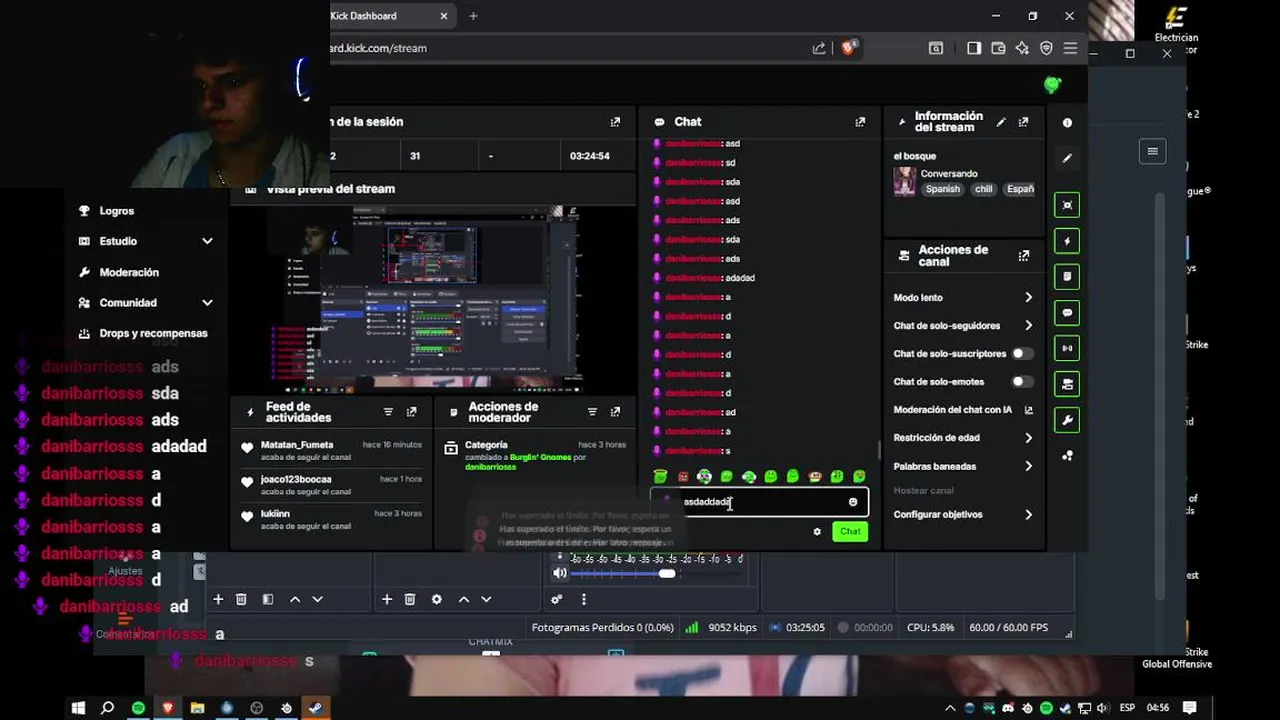Filter the Feed de actividades list

388,412
